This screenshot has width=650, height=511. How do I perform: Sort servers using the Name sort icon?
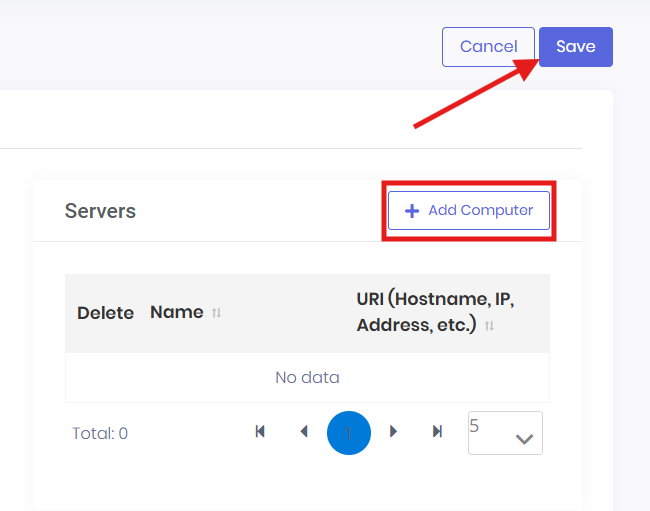[216, 313]
